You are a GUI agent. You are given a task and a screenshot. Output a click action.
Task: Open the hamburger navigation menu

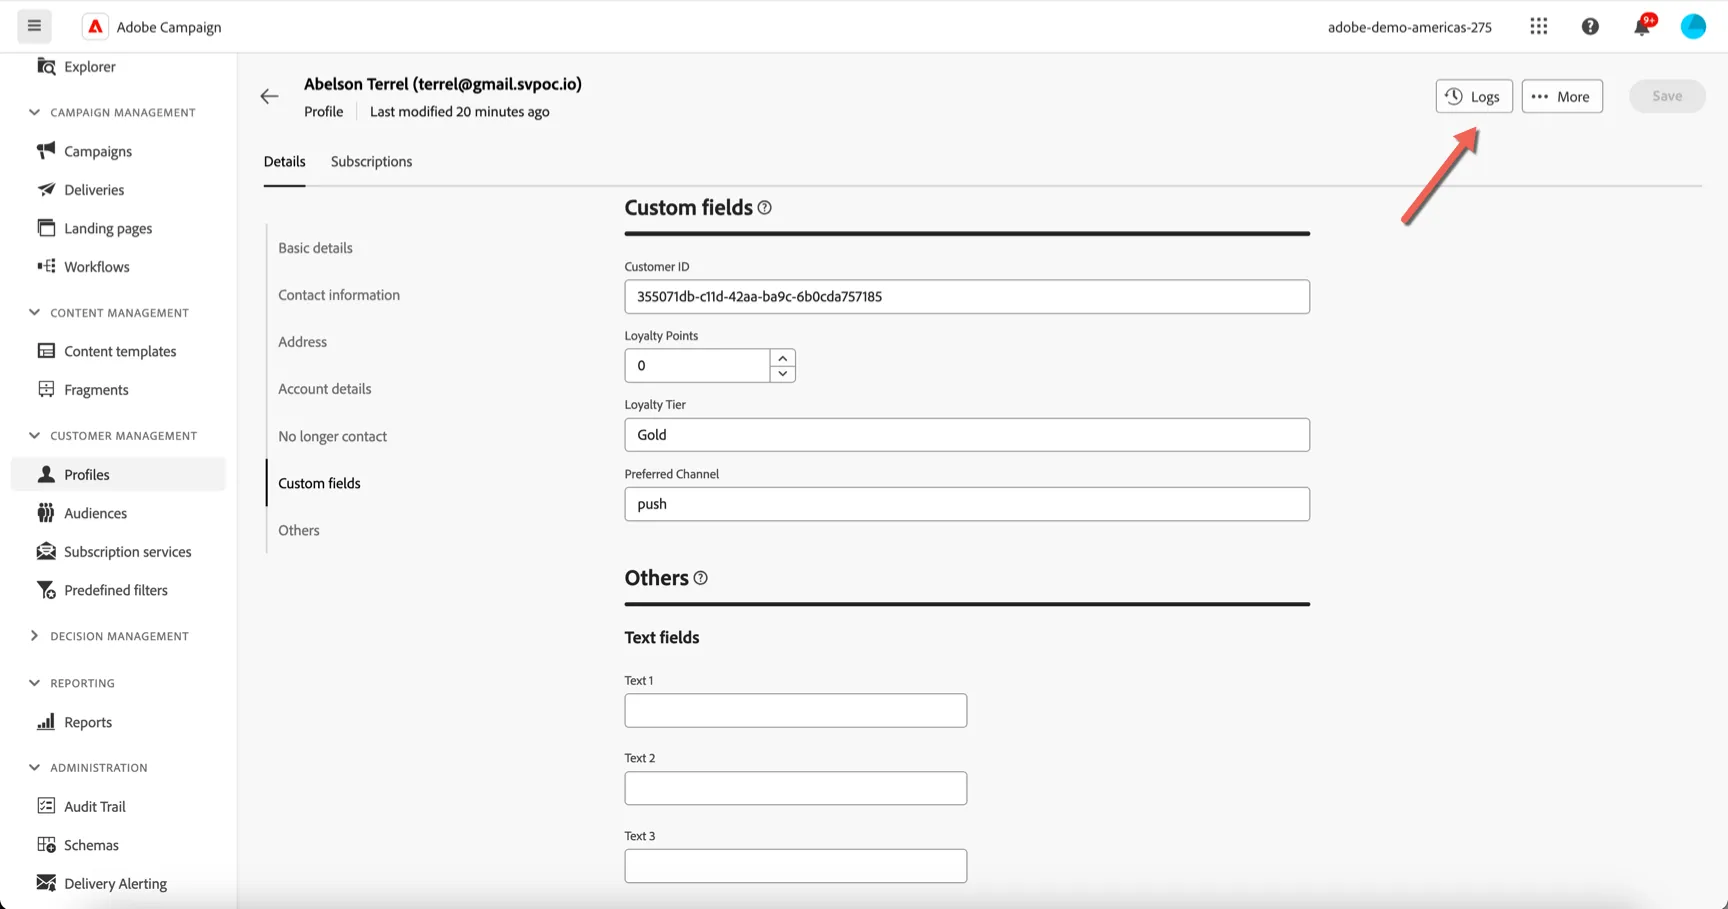pyautogui.click(x=34, y=26)
